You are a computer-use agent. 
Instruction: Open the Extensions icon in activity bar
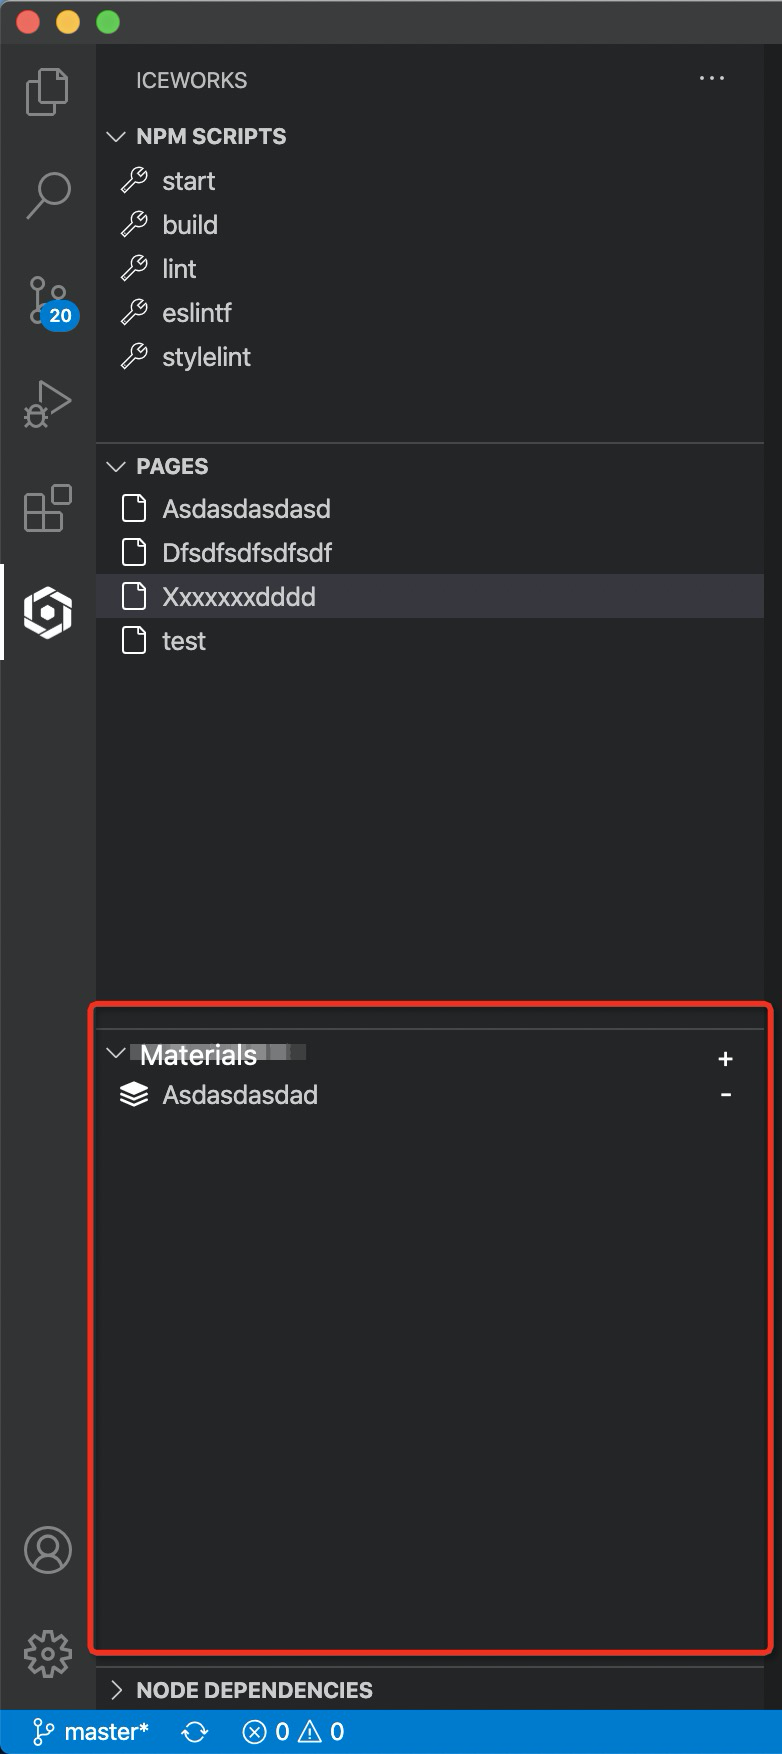point(47,508)
